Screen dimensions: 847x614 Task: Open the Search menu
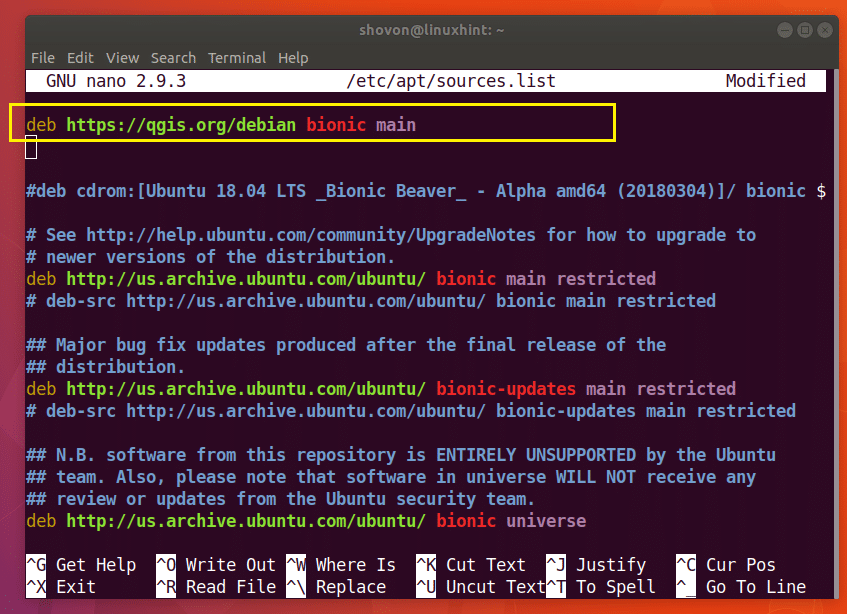pos(173,58)
